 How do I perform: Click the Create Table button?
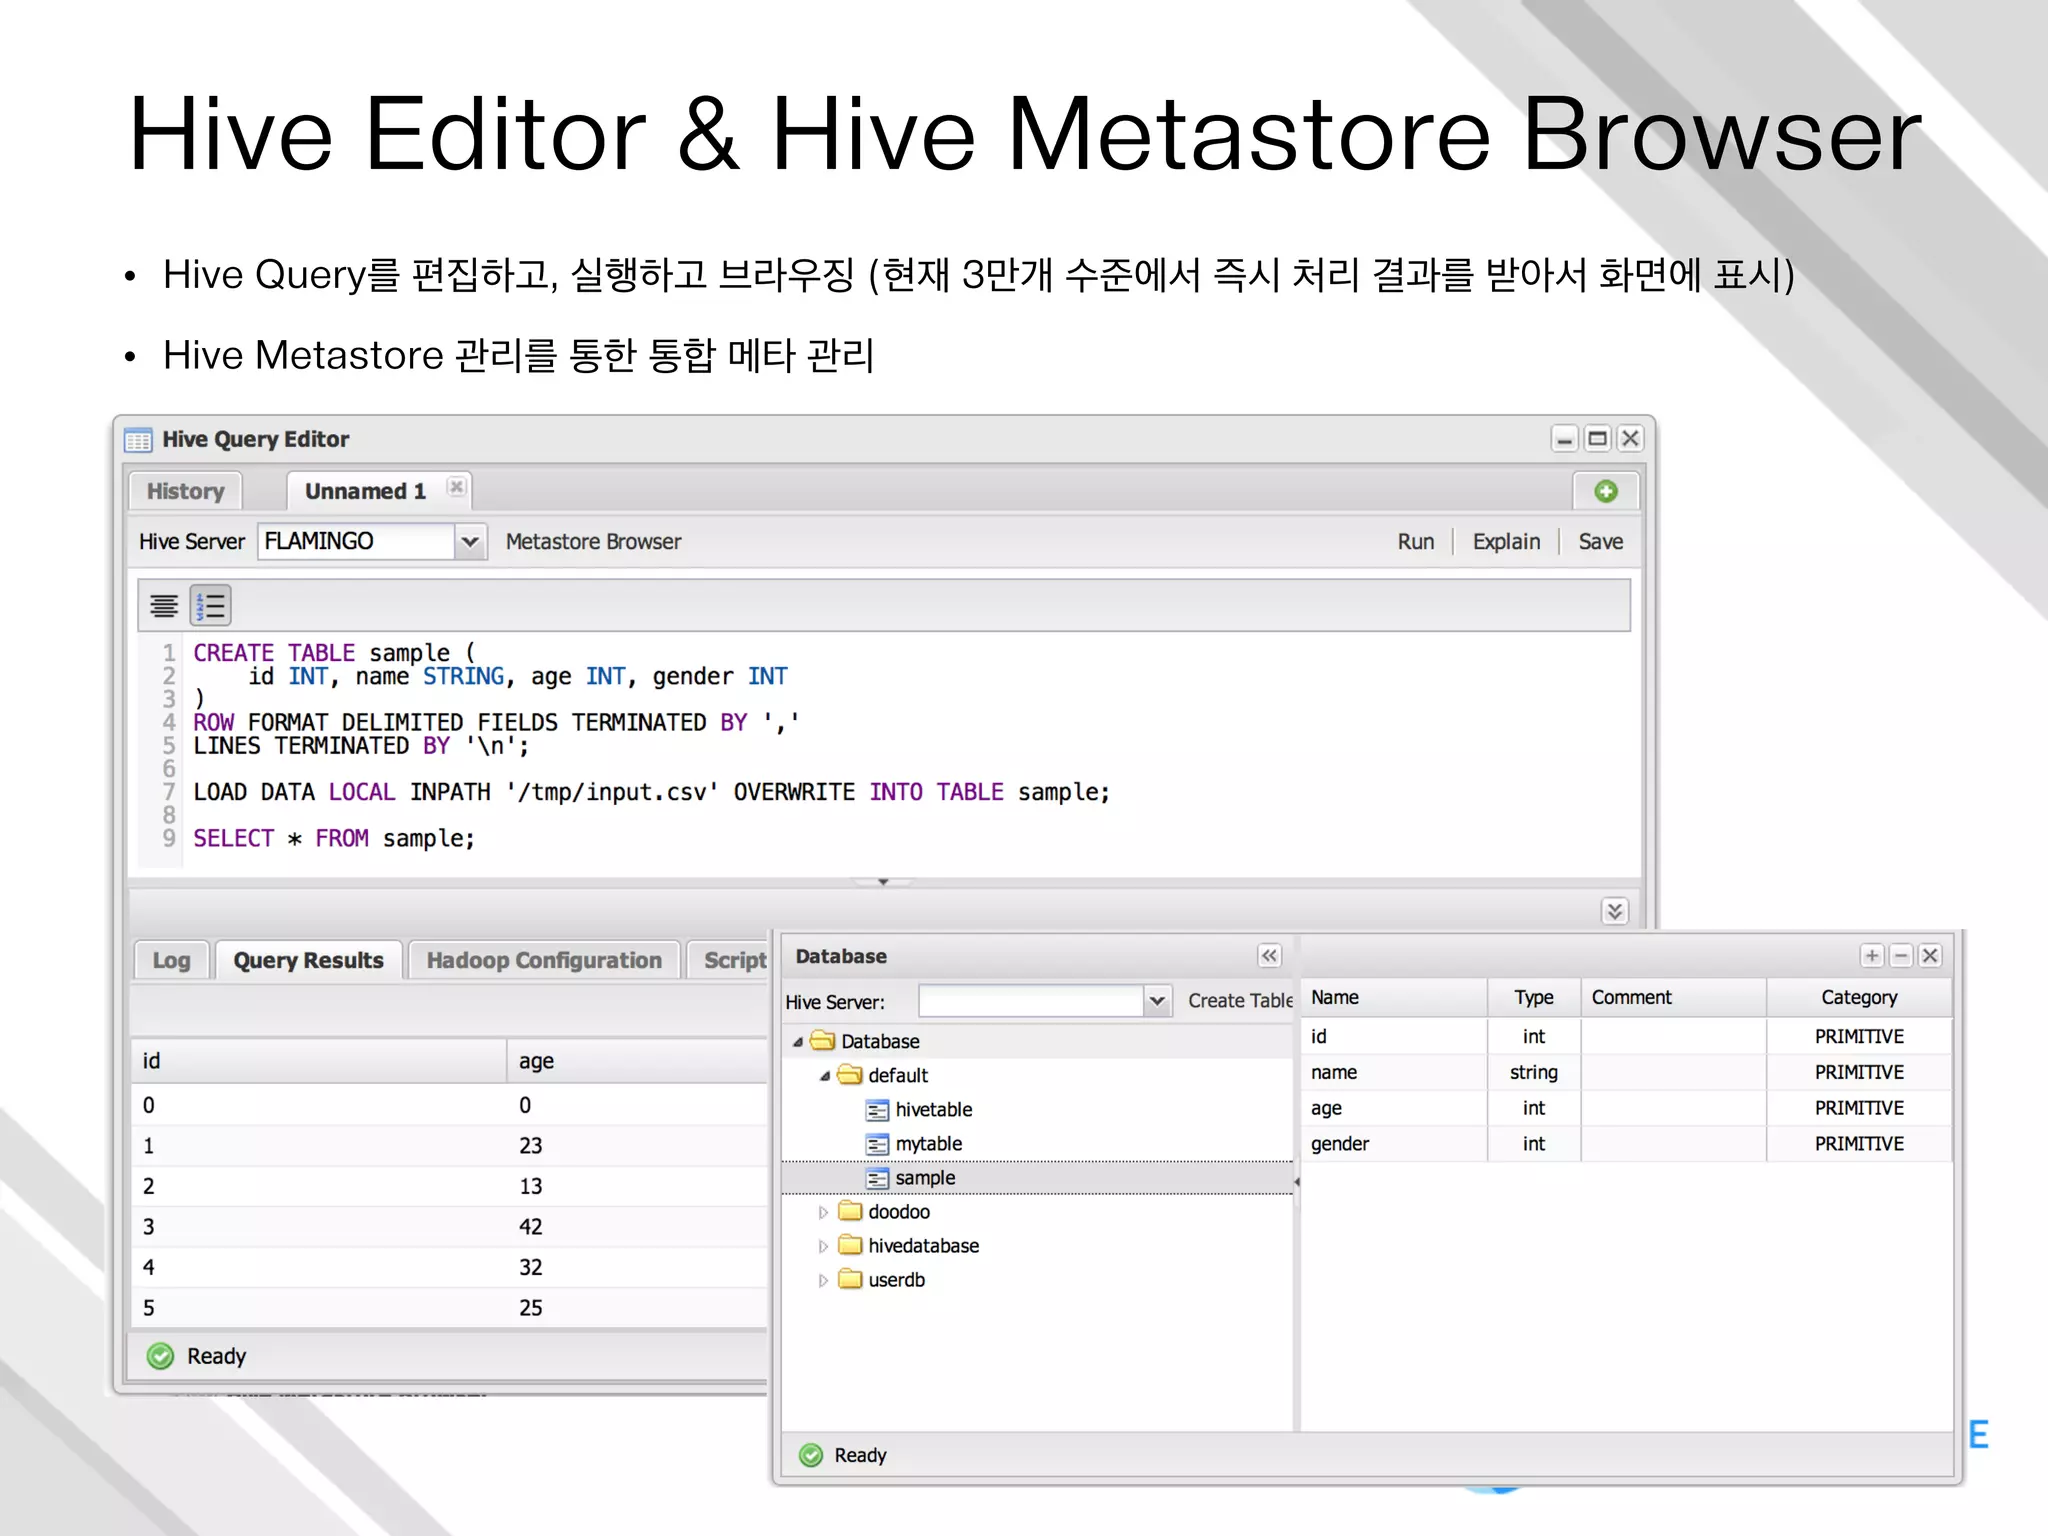coord(1240,1001)
